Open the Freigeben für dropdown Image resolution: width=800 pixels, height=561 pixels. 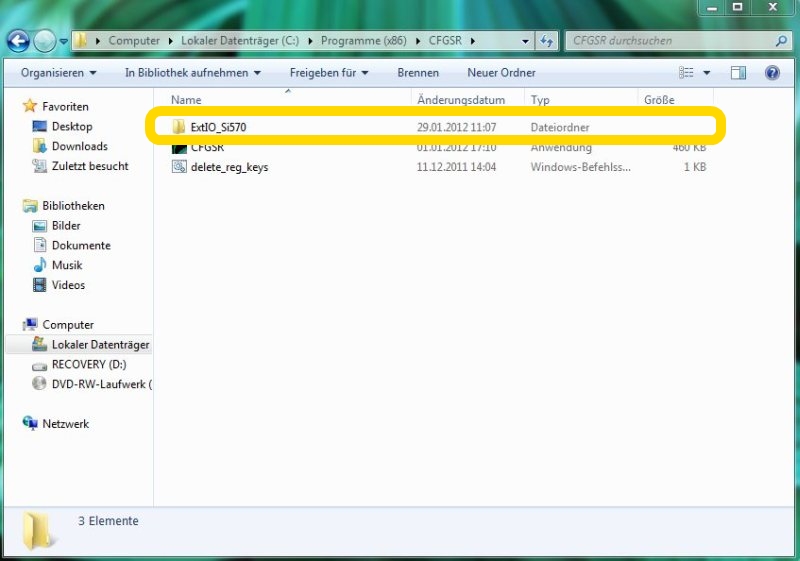329,73
